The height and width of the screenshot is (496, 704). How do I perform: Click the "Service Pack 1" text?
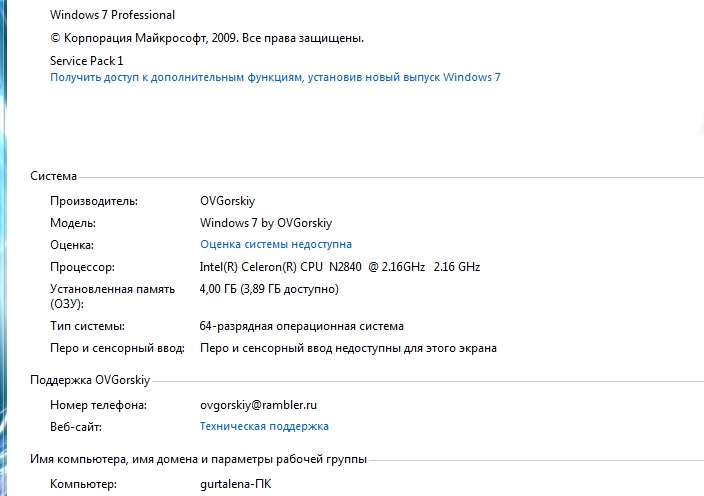pyautogui.click(x=86, y=61)
